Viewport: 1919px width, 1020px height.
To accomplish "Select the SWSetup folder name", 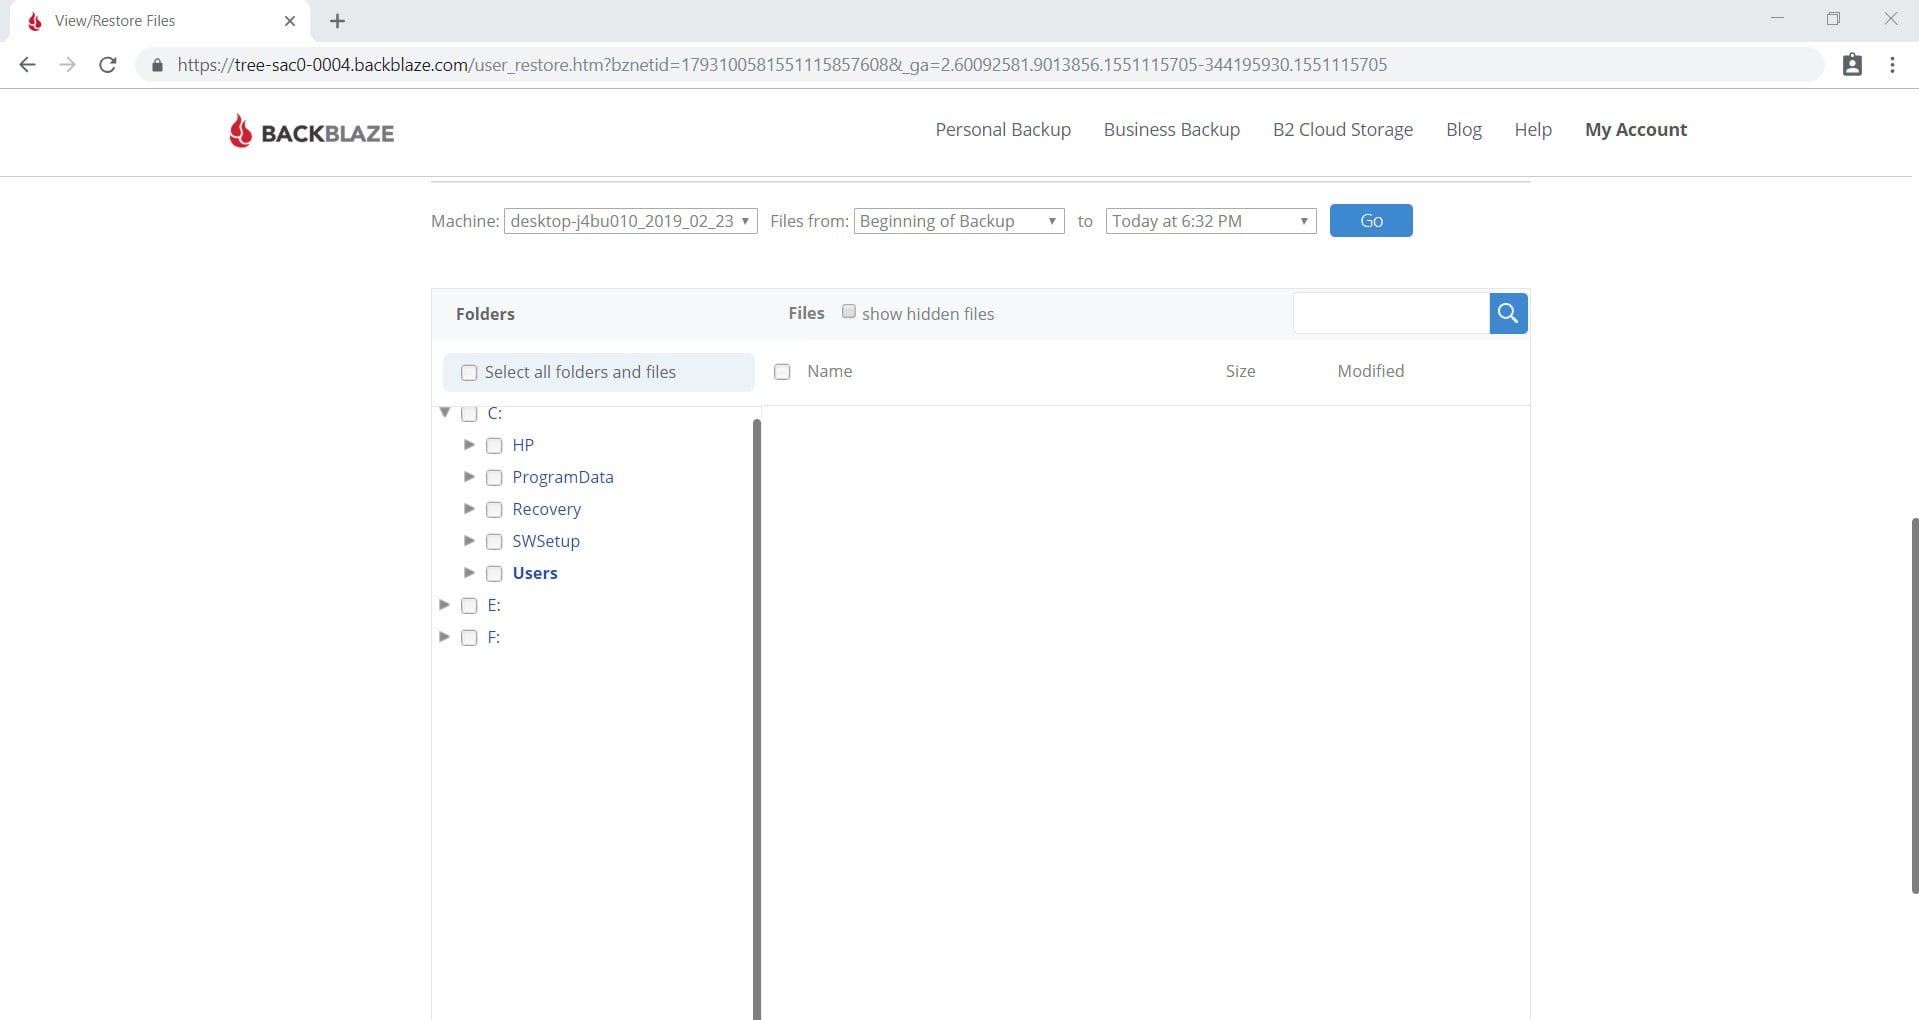I will (546, 541).
